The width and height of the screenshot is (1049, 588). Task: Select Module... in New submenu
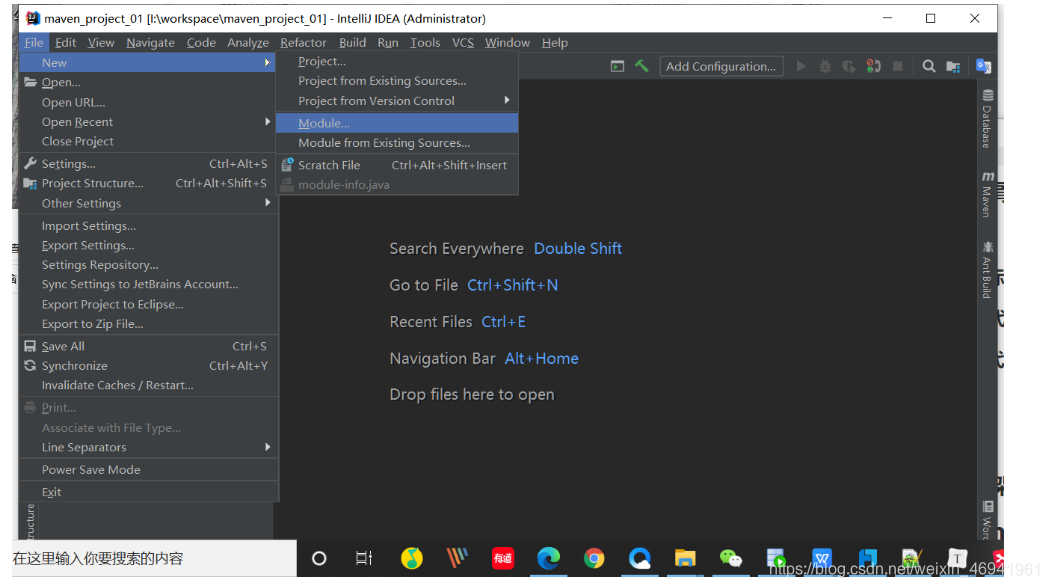tap(397, 123)
